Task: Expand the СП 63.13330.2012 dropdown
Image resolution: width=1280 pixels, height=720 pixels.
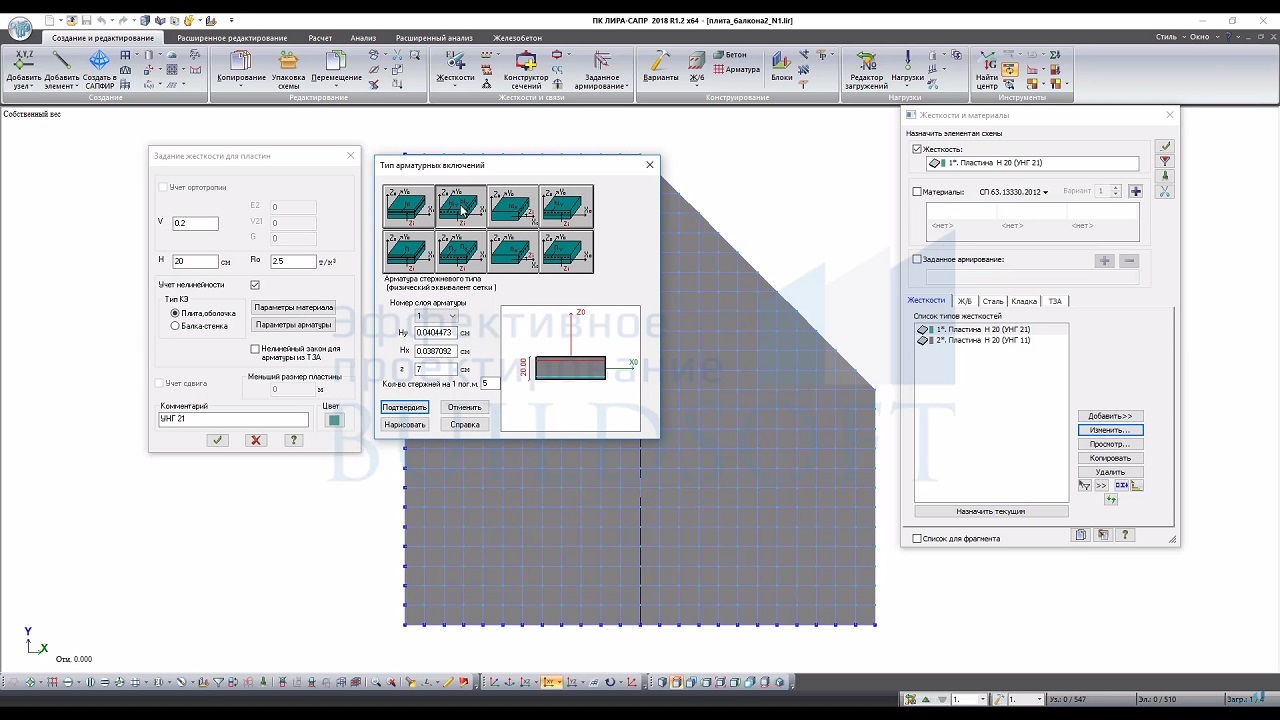Action: point(1045,192)
